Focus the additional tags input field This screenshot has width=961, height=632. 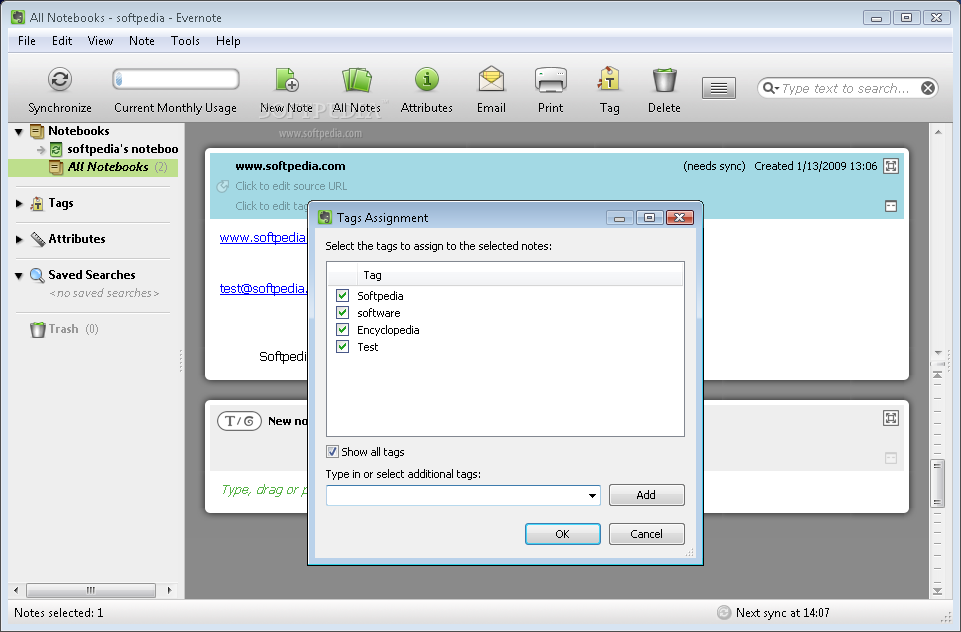[455, 495]
